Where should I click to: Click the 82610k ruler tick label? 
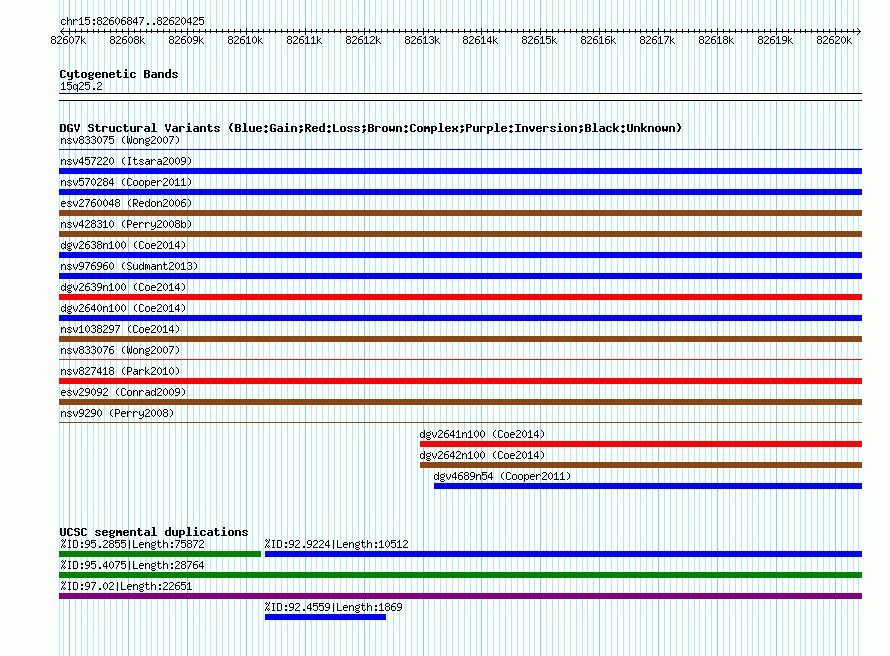click(245, 40)
